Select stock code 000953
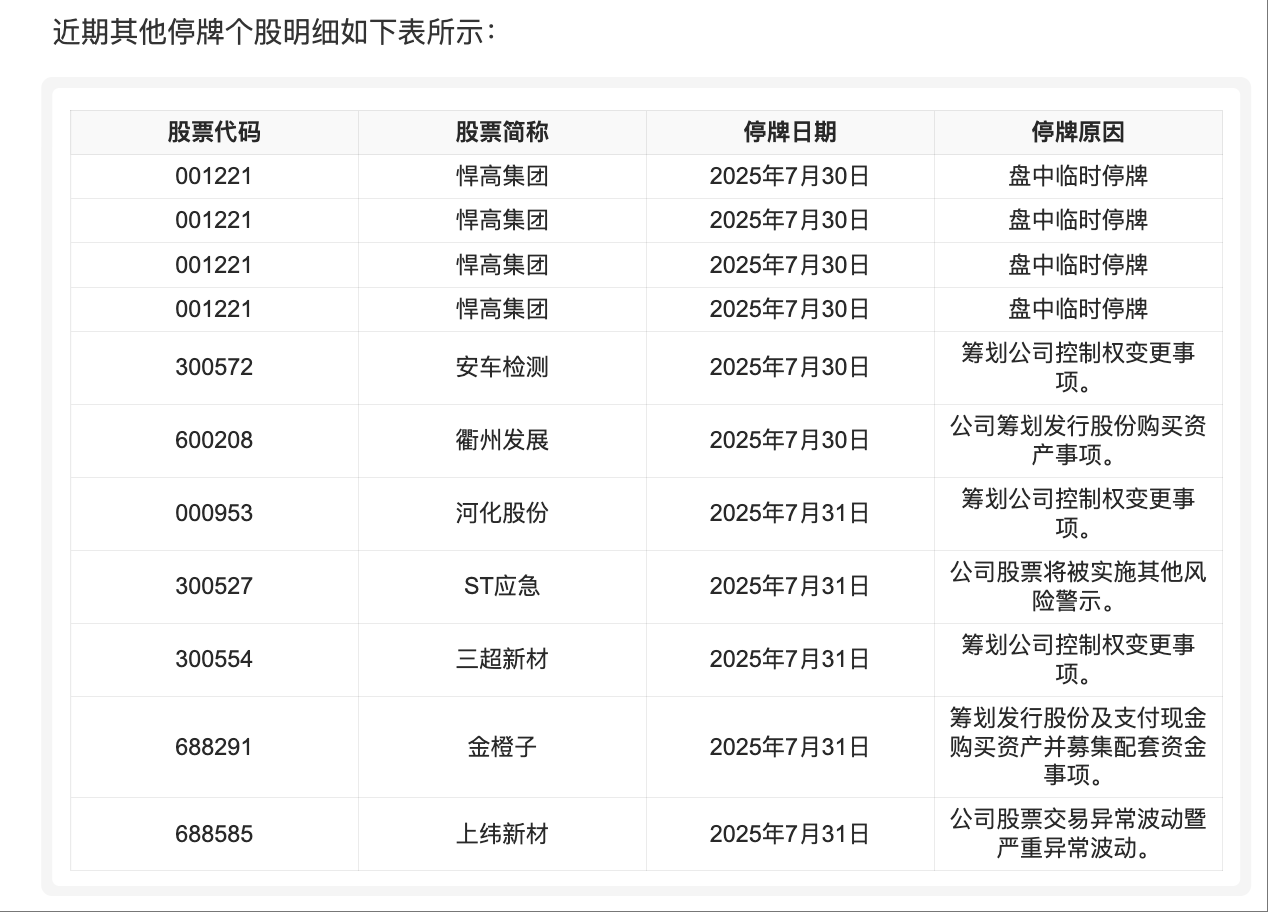Viewport: 1268px width, 912px height. (214, 514)
